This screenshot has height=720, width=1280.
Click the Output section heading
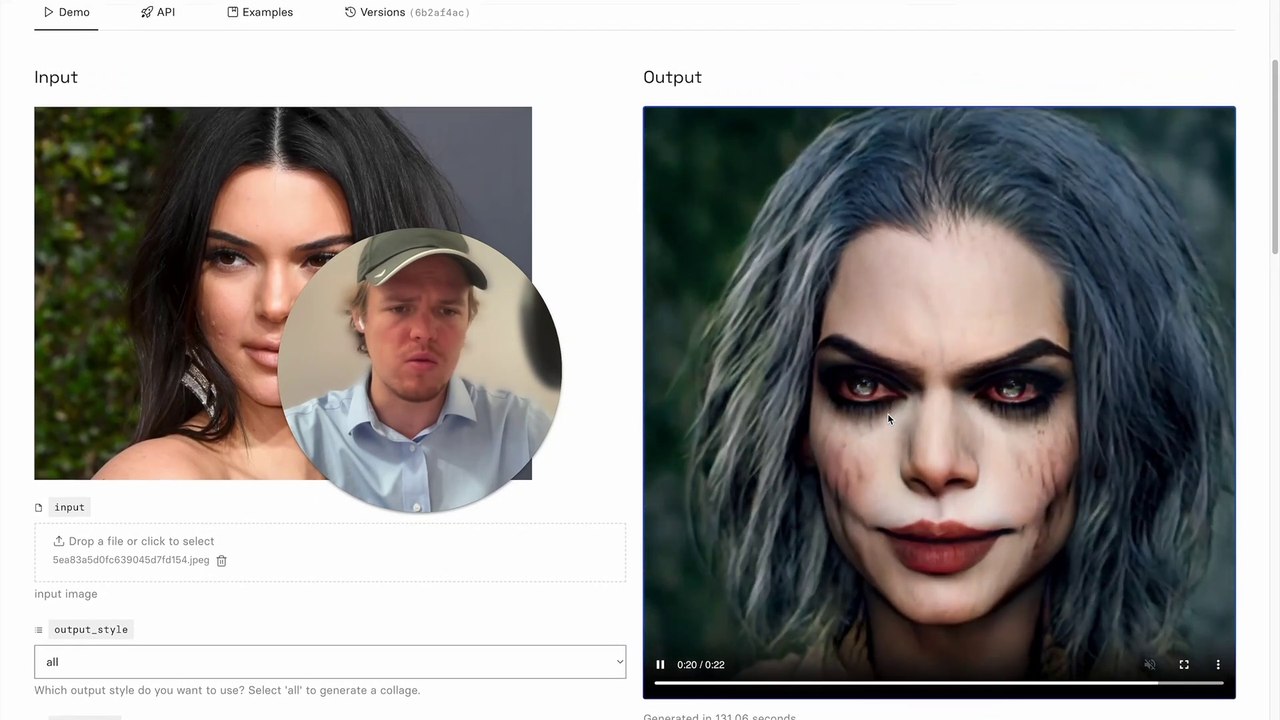[x=672, y=77]
